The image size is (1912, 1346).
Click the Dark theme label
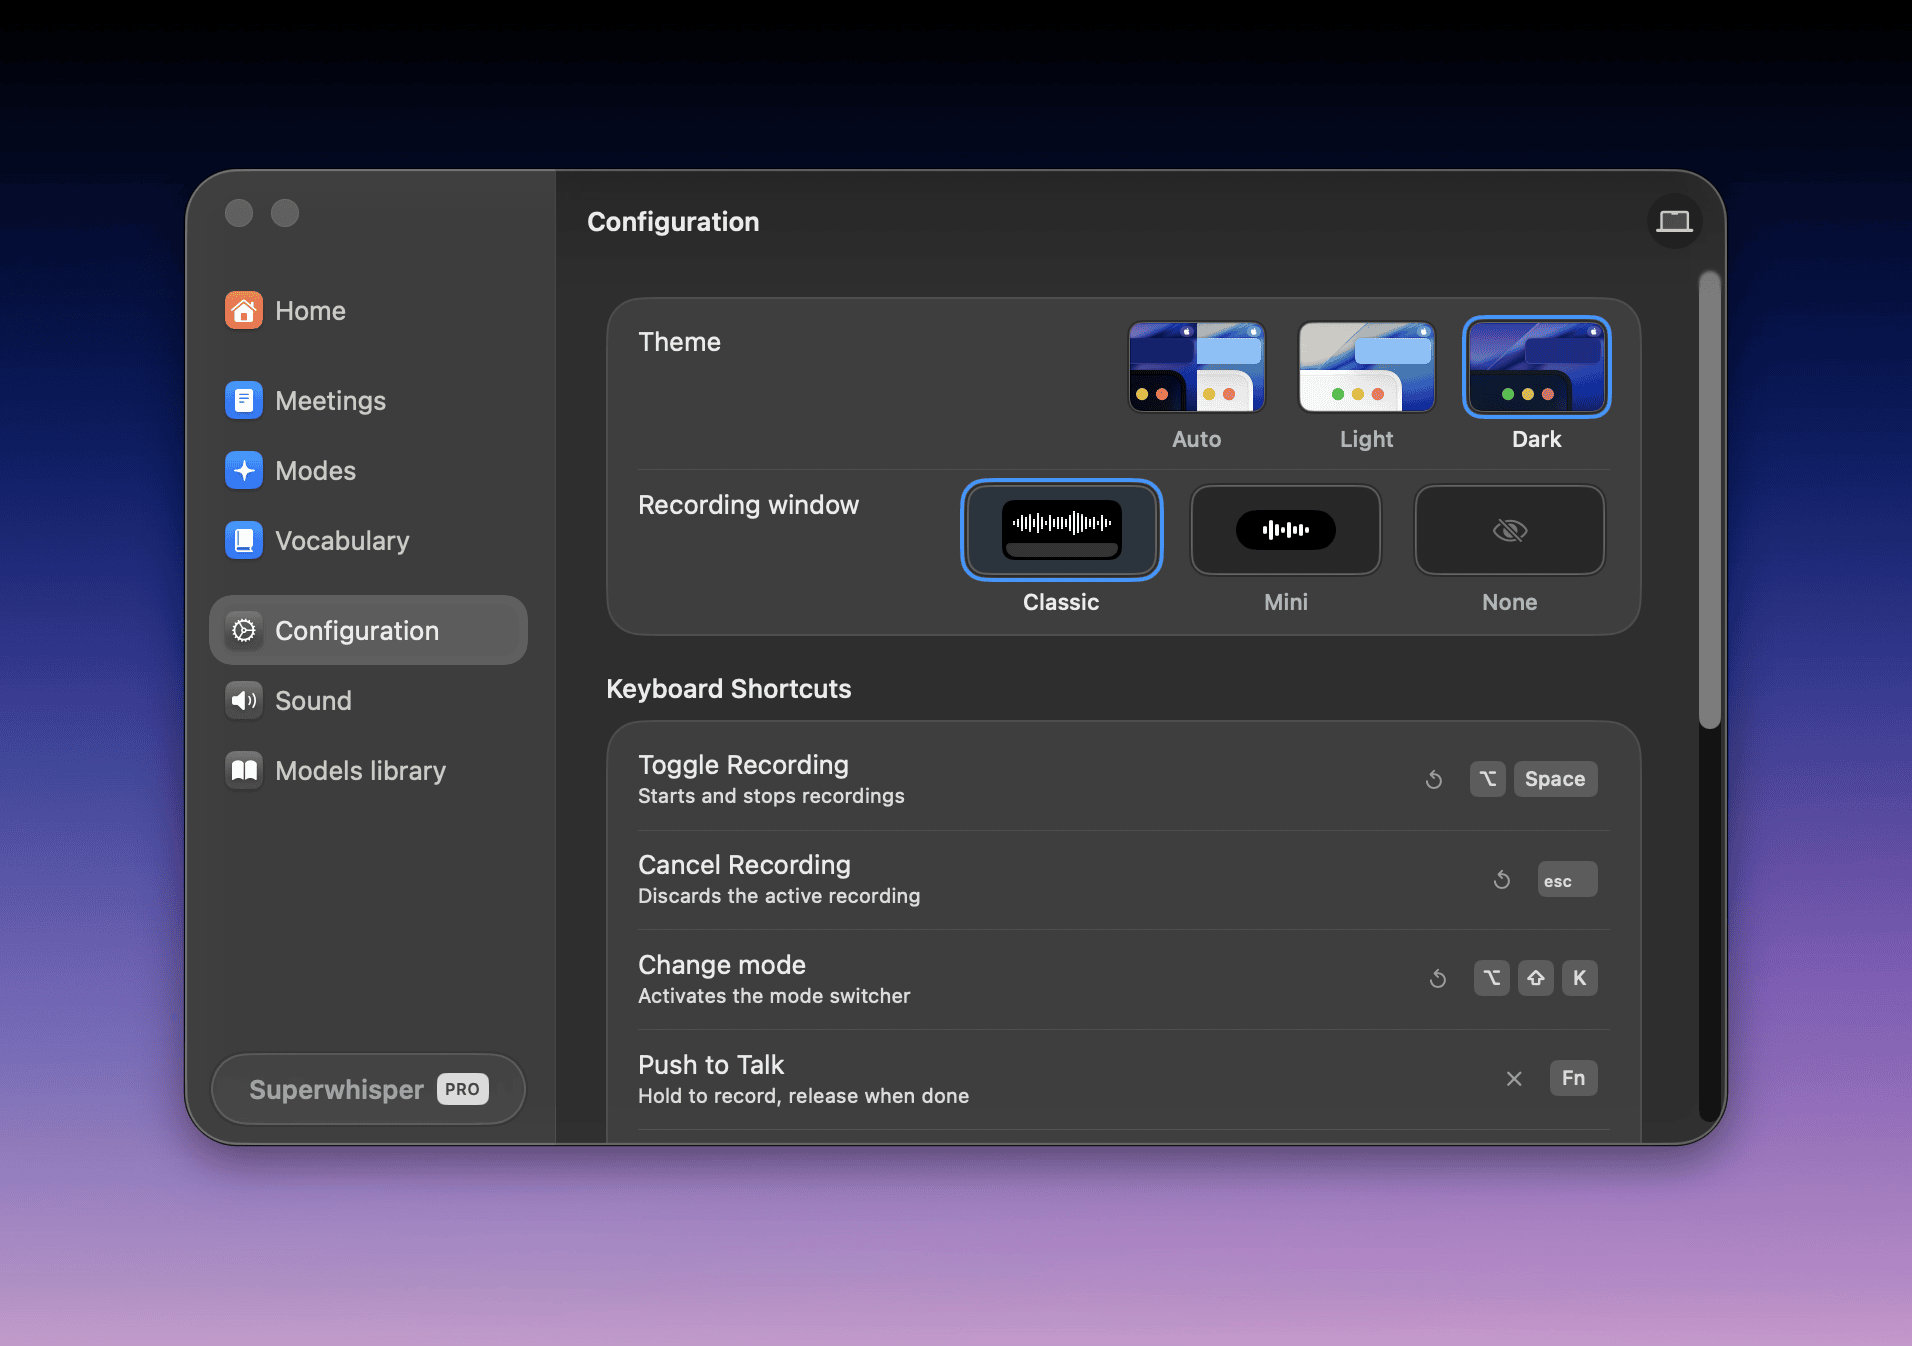tap(1537, 439)
